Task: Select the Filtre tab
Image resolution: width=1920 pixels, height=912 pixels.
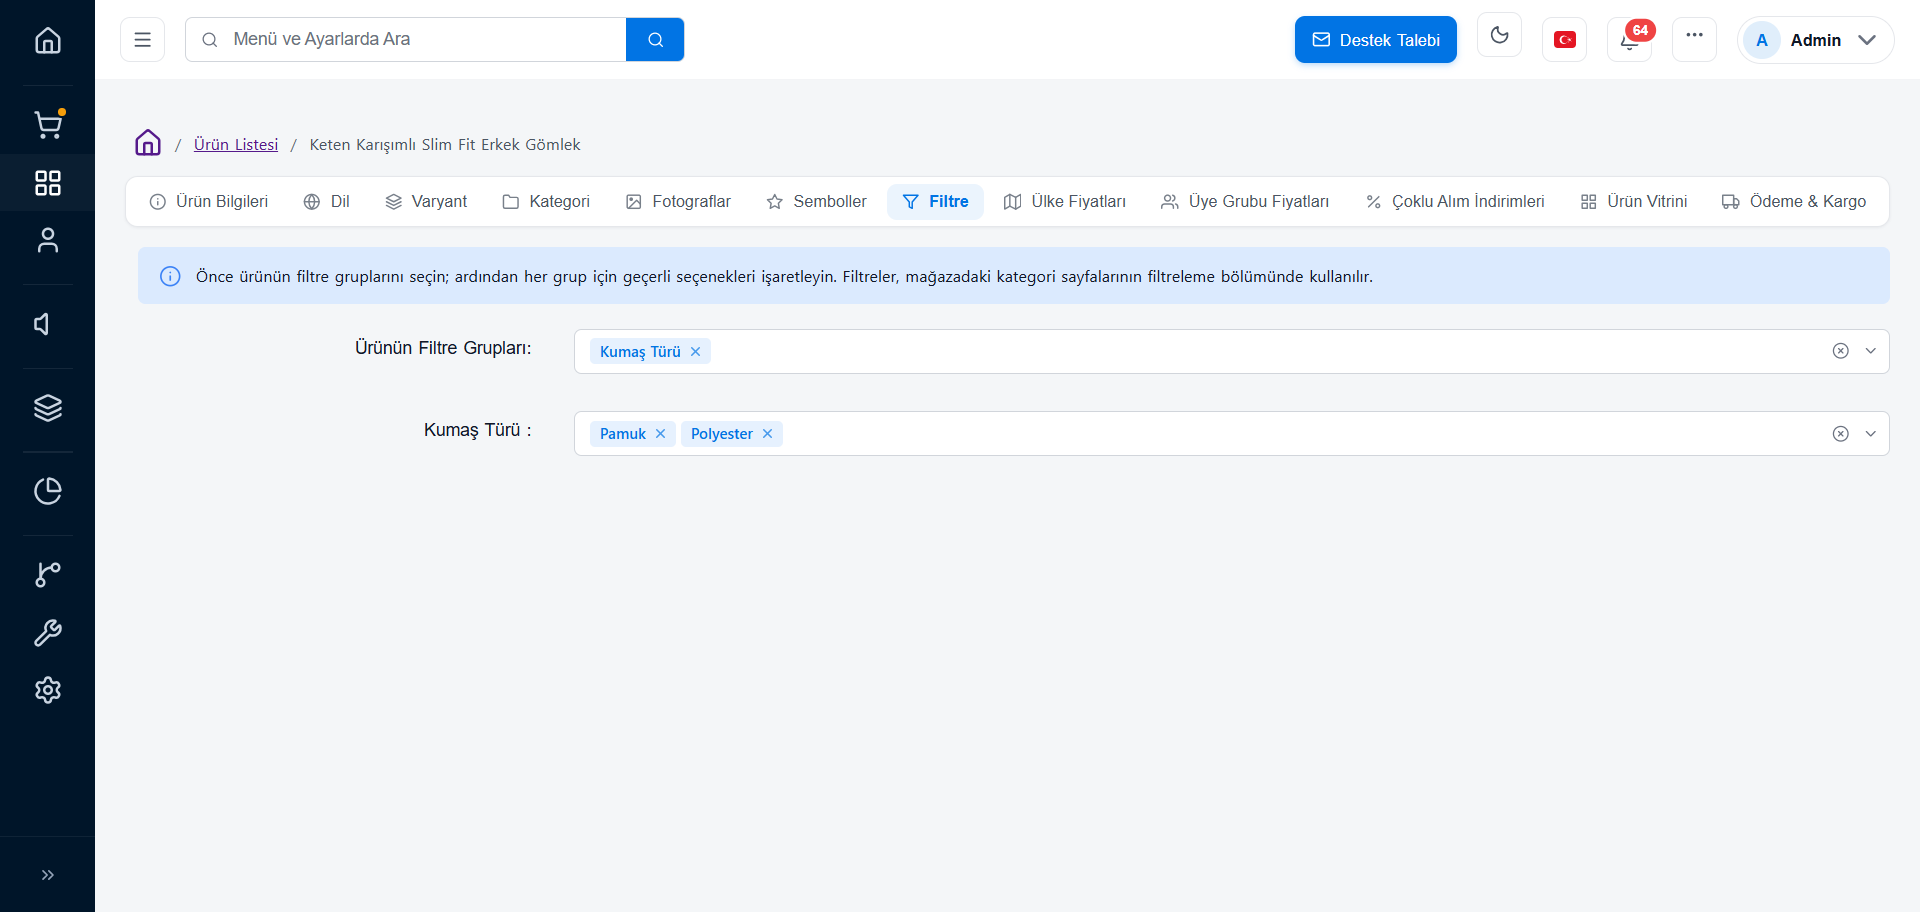Action: pos(935,202)
